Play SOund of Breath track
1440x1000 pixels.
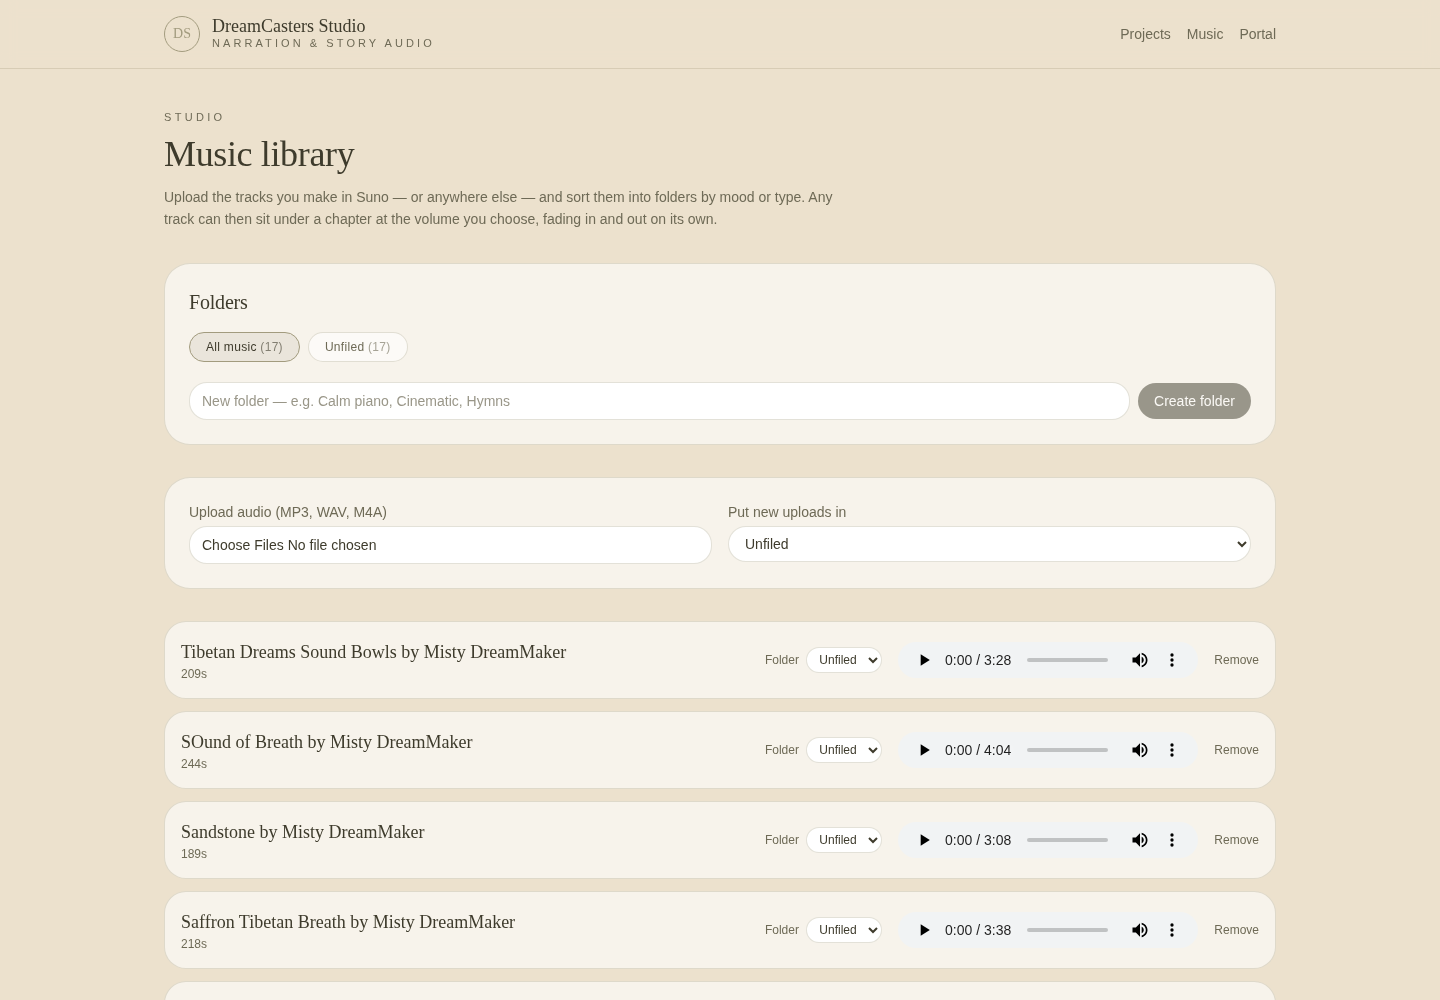click(924, 750)
